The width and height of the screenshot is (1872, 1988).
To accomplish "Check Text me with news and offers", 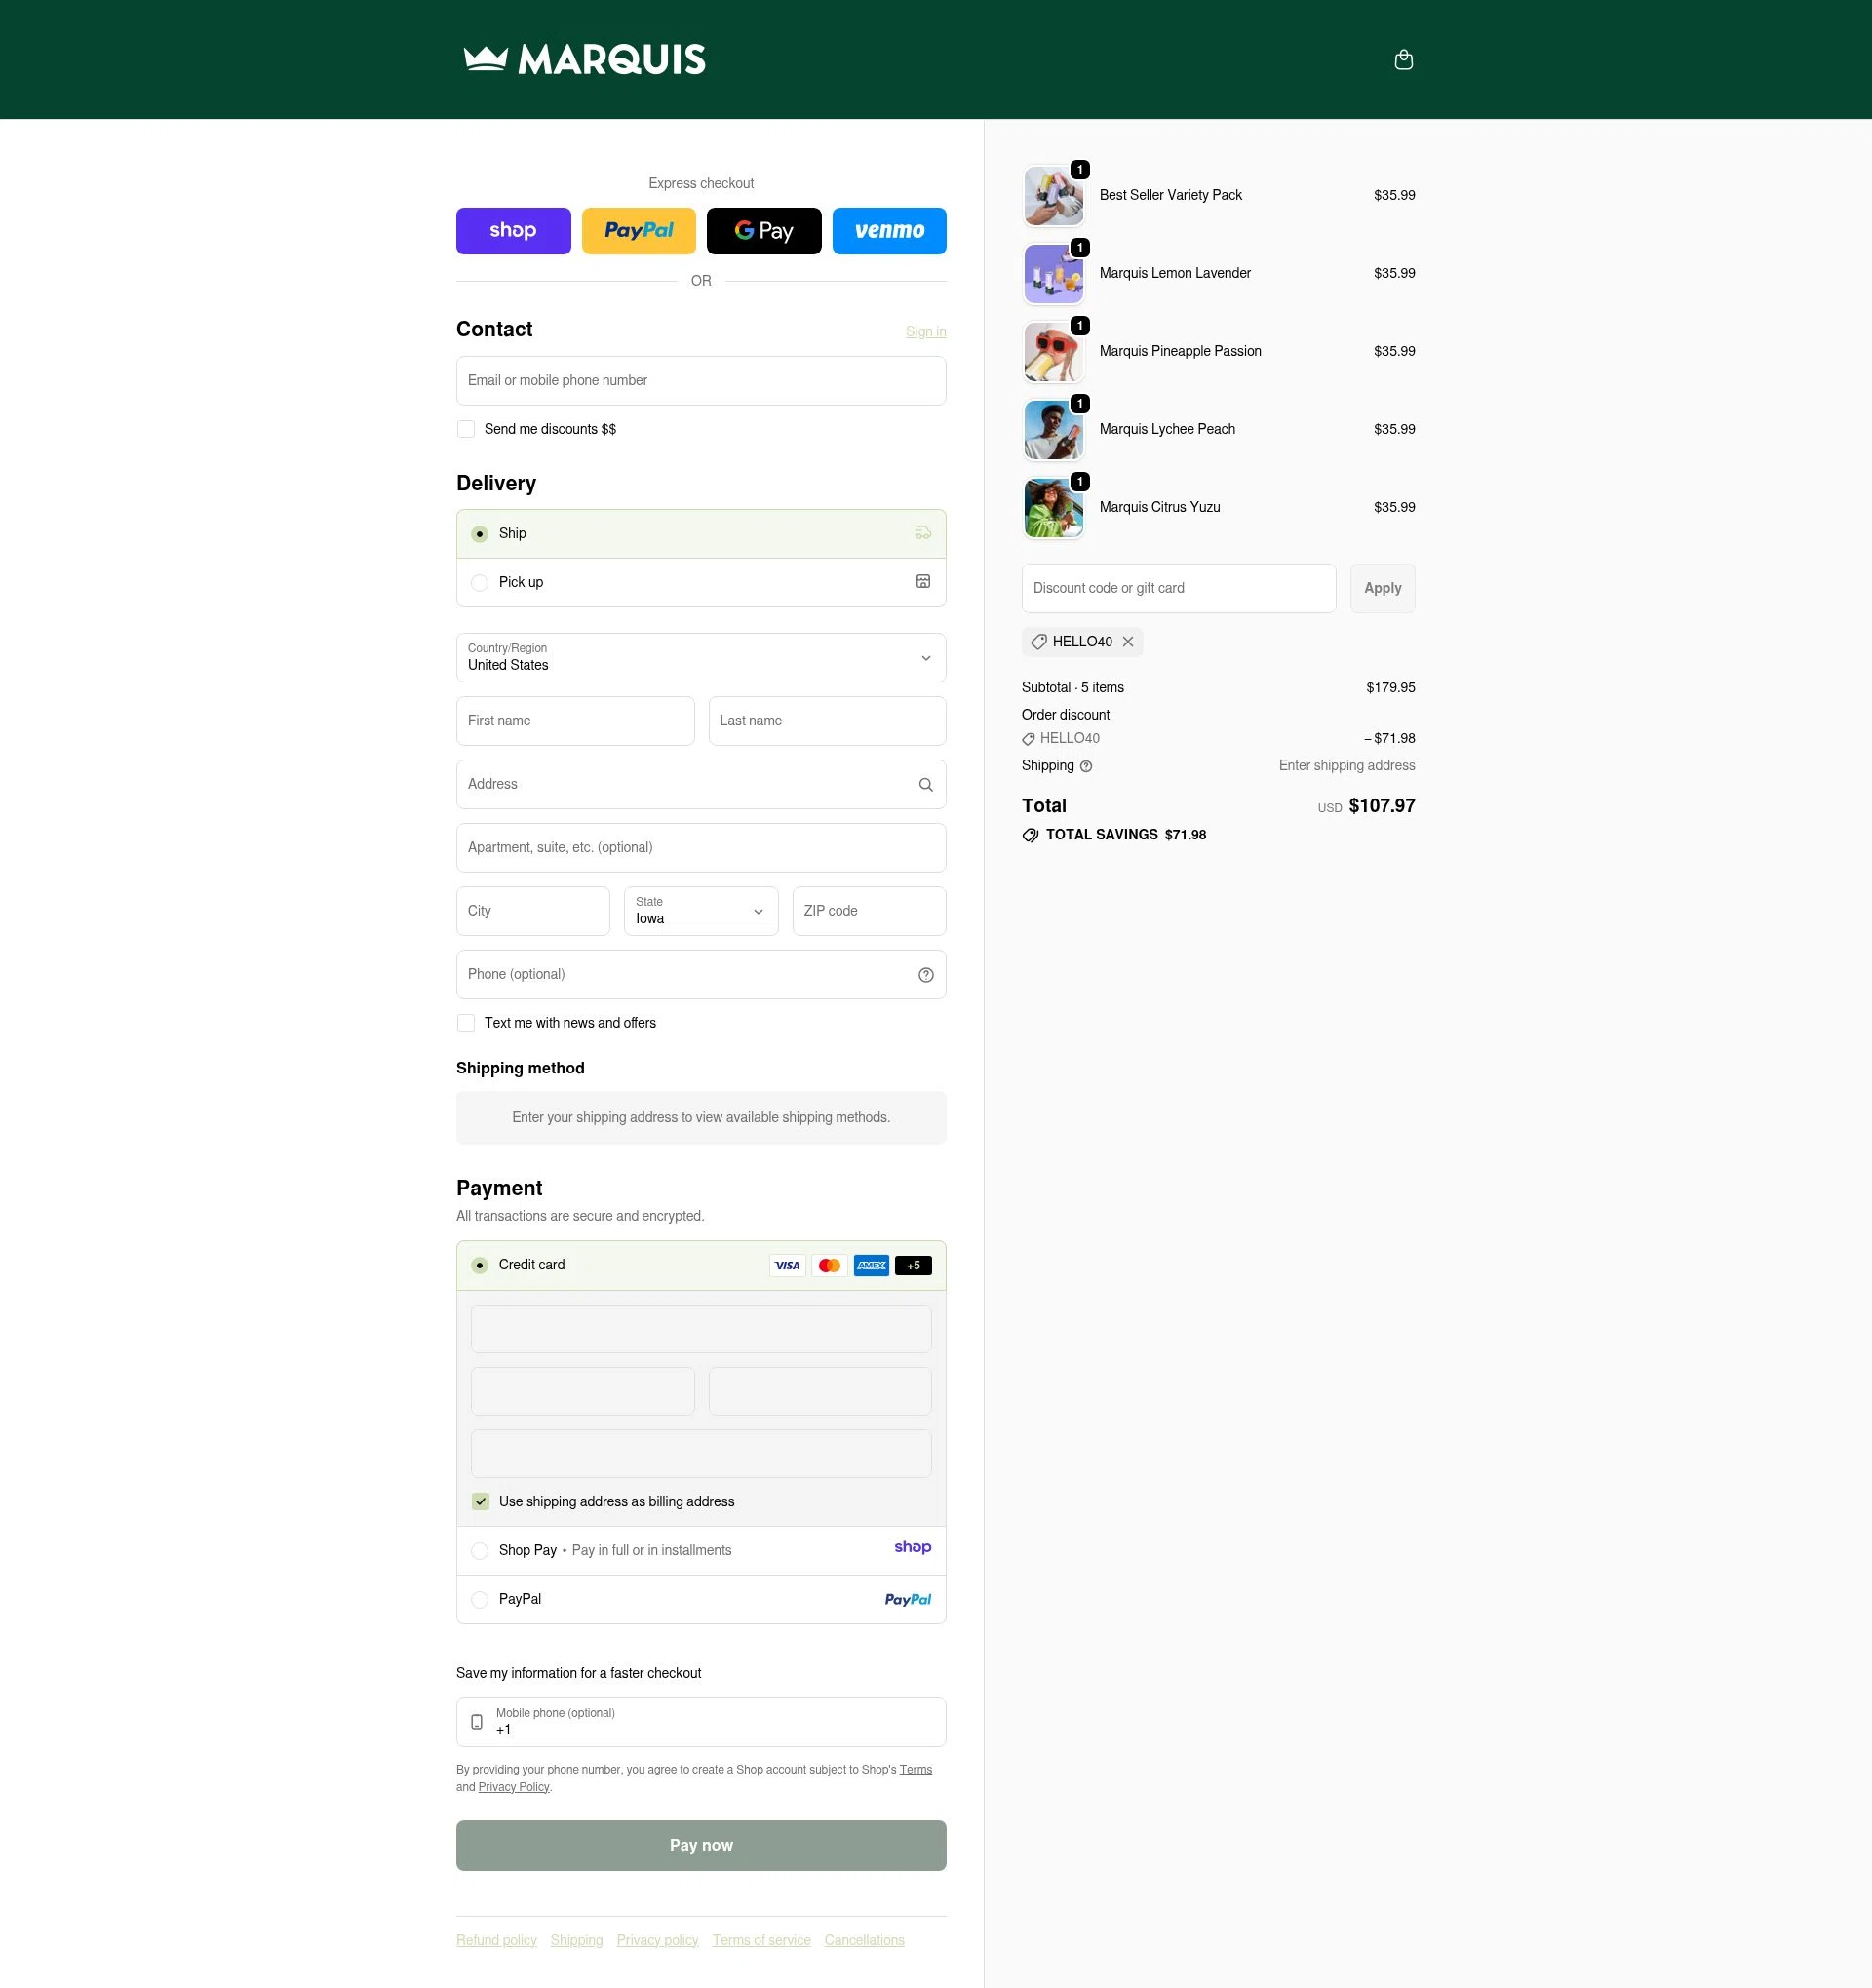I will click(x=466, y=1022).
